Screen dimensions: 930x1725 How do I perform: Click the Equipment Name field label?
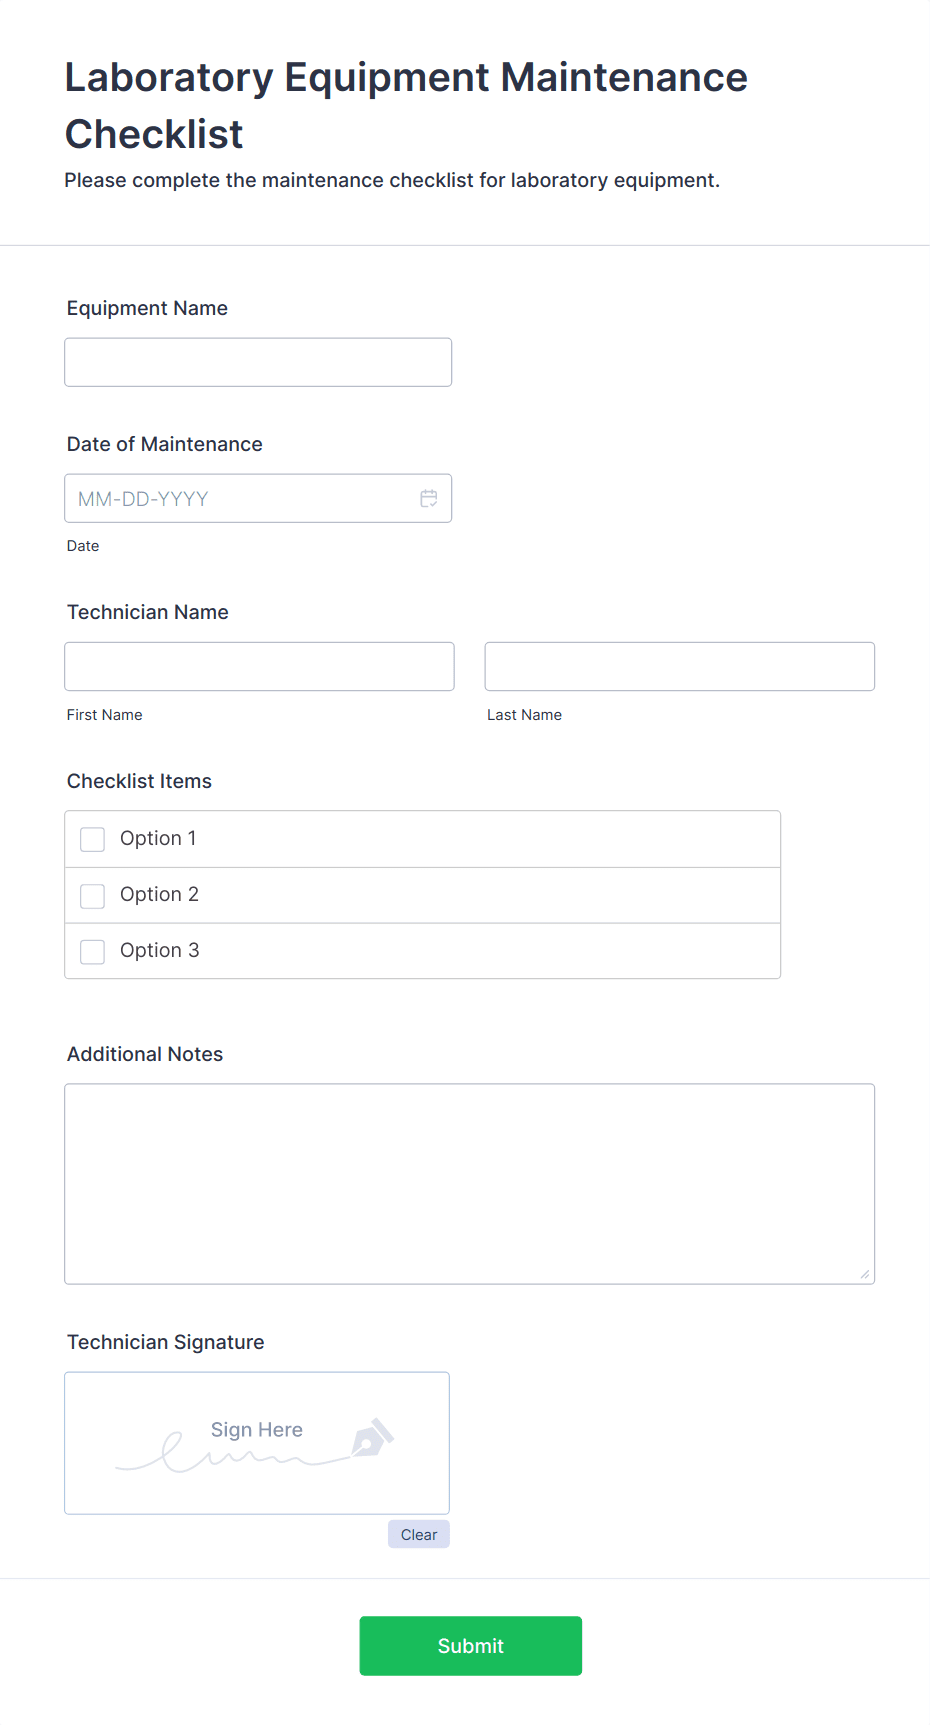(x=147, y=308)
